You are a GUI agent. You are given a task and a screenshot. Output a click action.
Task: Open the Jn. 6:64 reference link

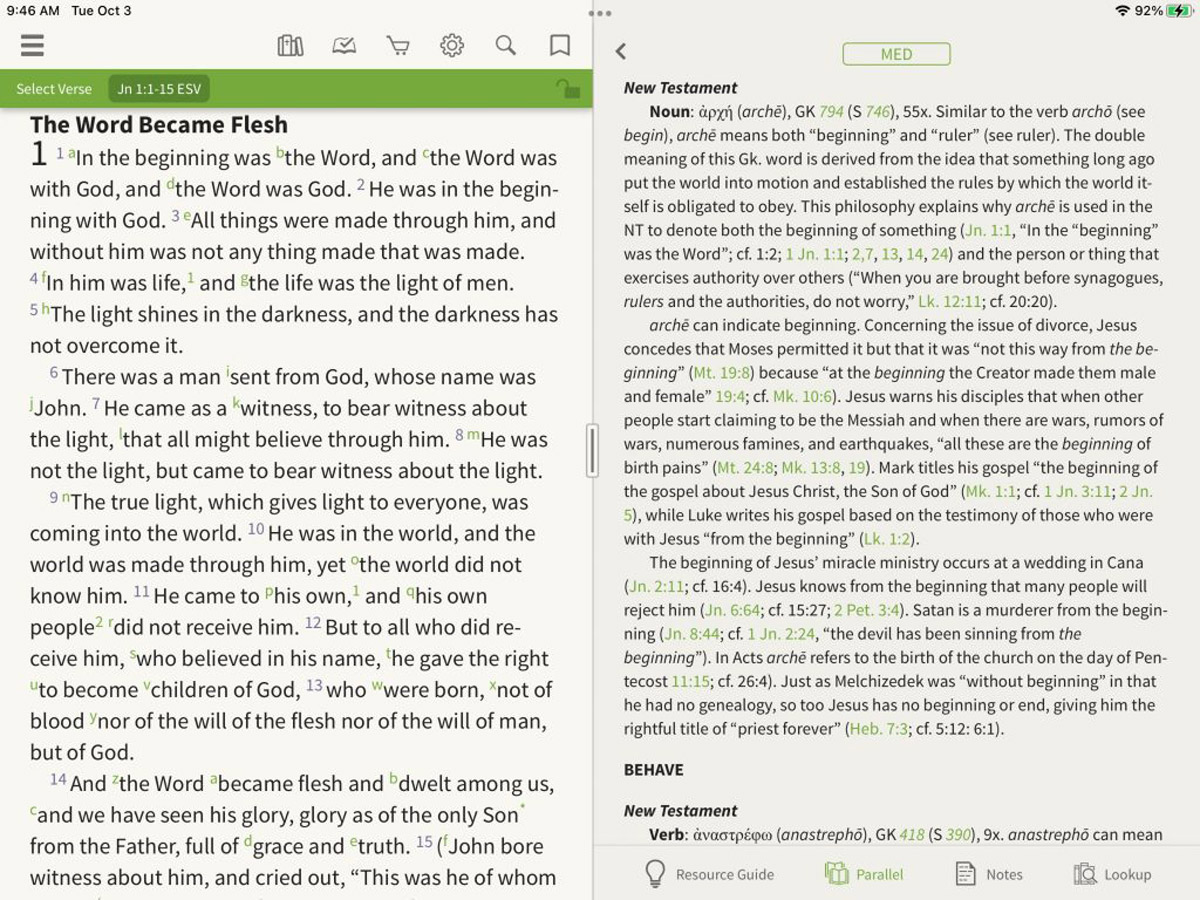click(731, 610)
